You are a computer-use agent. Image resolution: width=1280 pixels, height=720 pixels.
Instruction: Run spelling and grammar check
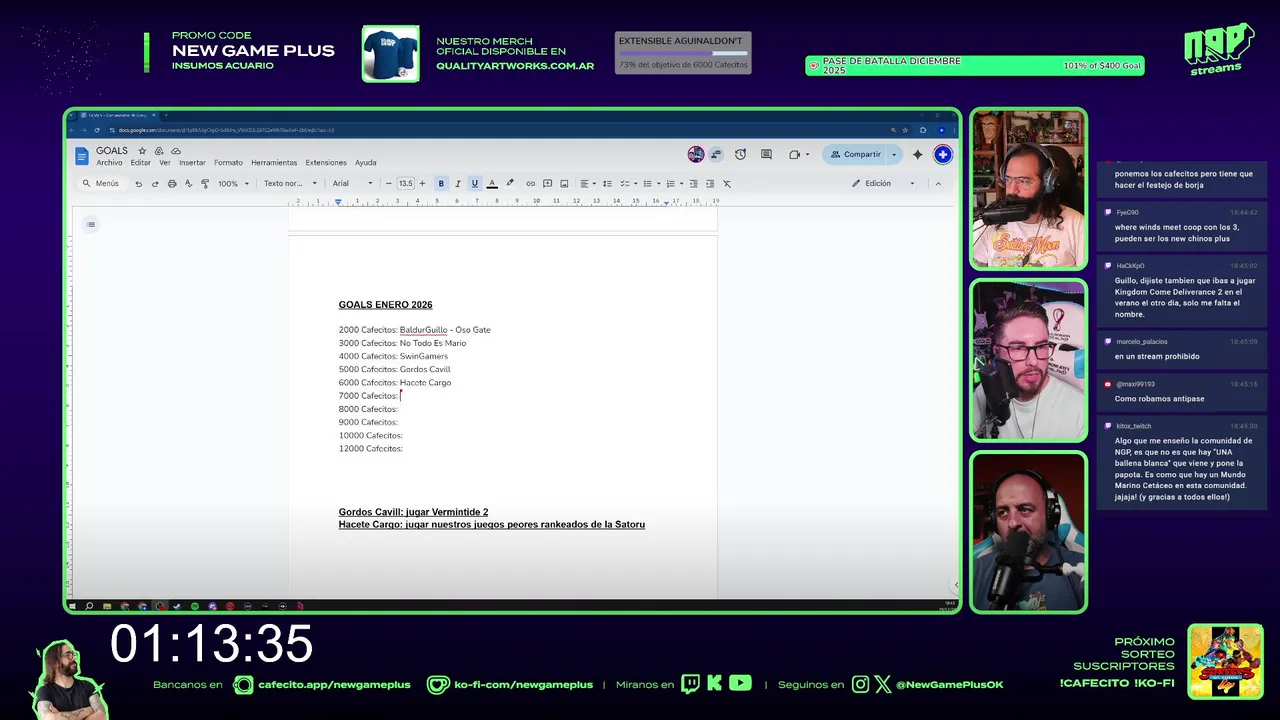click(188, 184)
